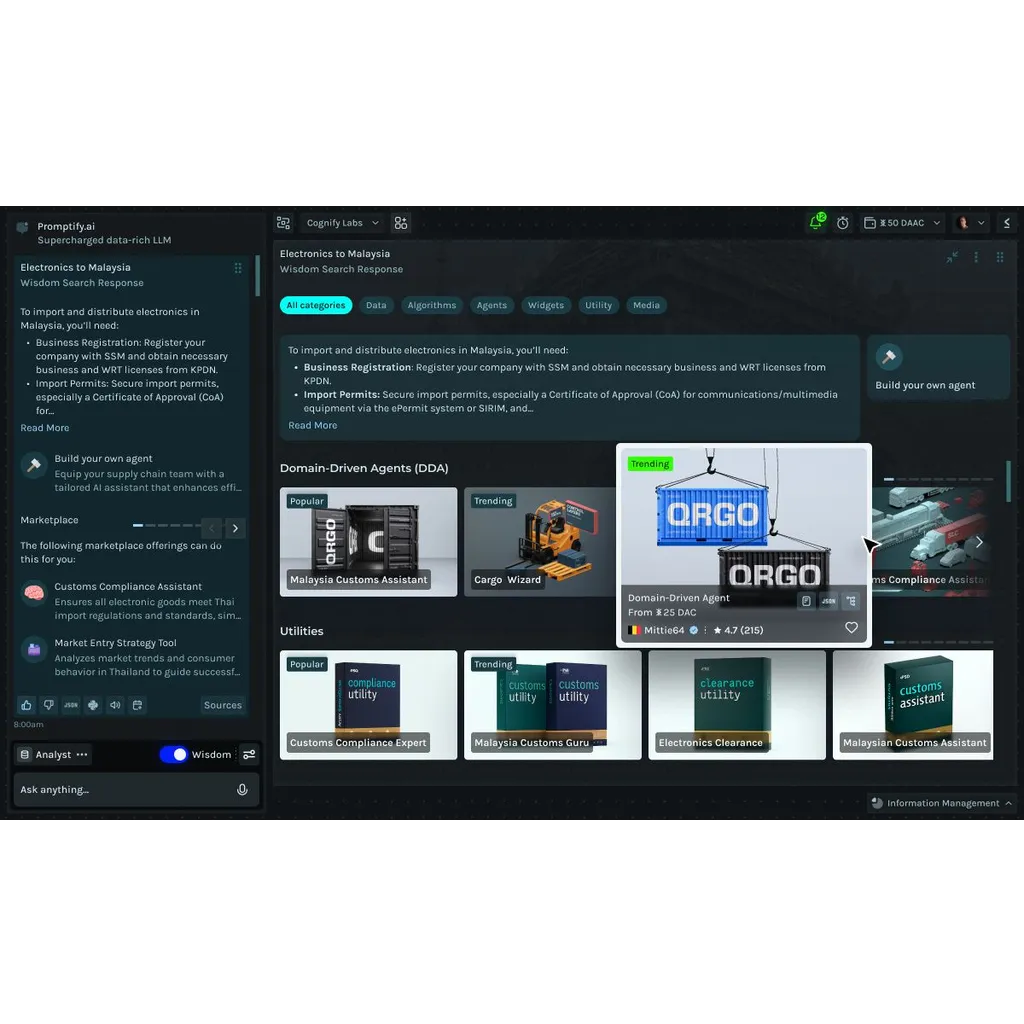
Task: Select the Agents category filter
Action: [492, 305]
